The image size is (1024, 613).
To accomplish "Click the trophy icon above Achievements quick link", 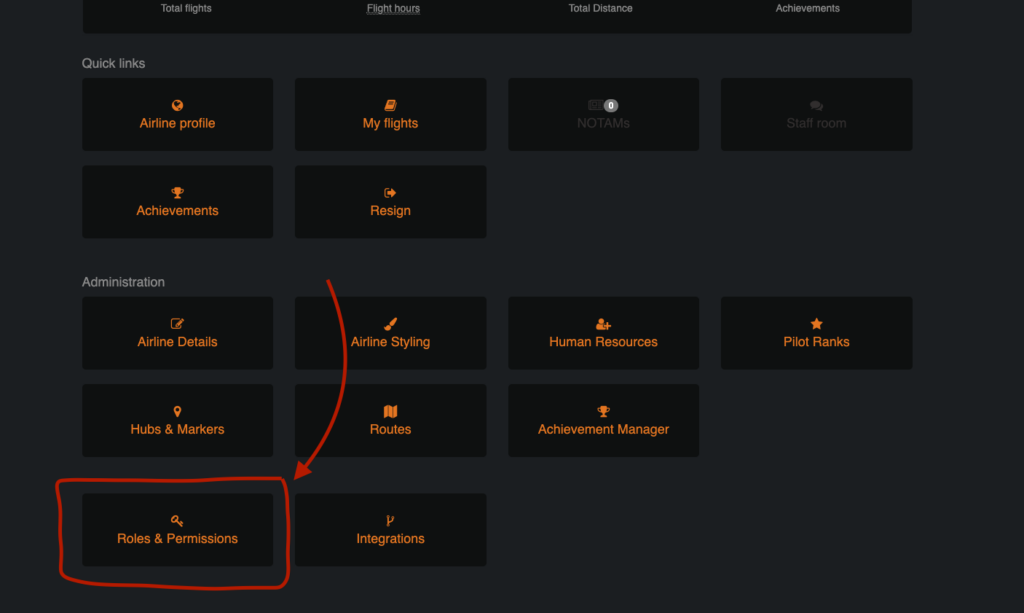I will [177, 193].
